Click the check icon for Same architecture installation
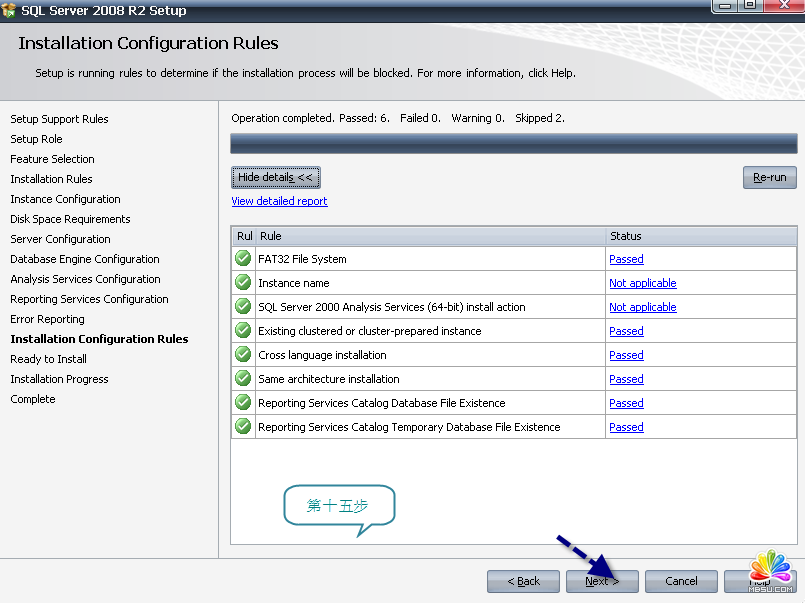 click(242, 379)
